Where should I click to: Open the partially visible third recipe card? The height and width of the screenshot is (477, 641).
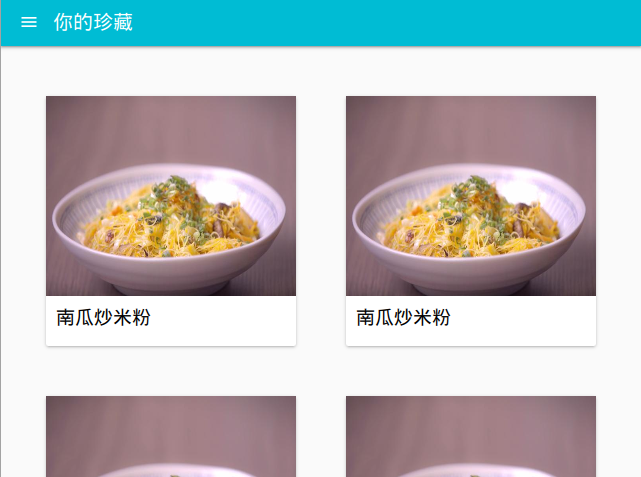[171, 436]
